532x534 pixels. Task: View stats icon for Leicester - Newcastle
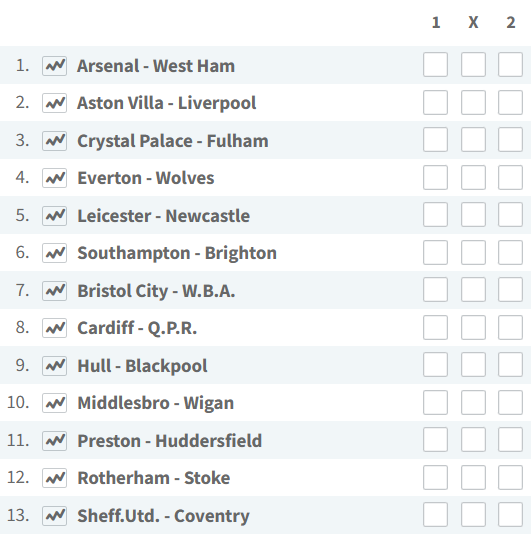pyautogui.click(x=54, y=216)
